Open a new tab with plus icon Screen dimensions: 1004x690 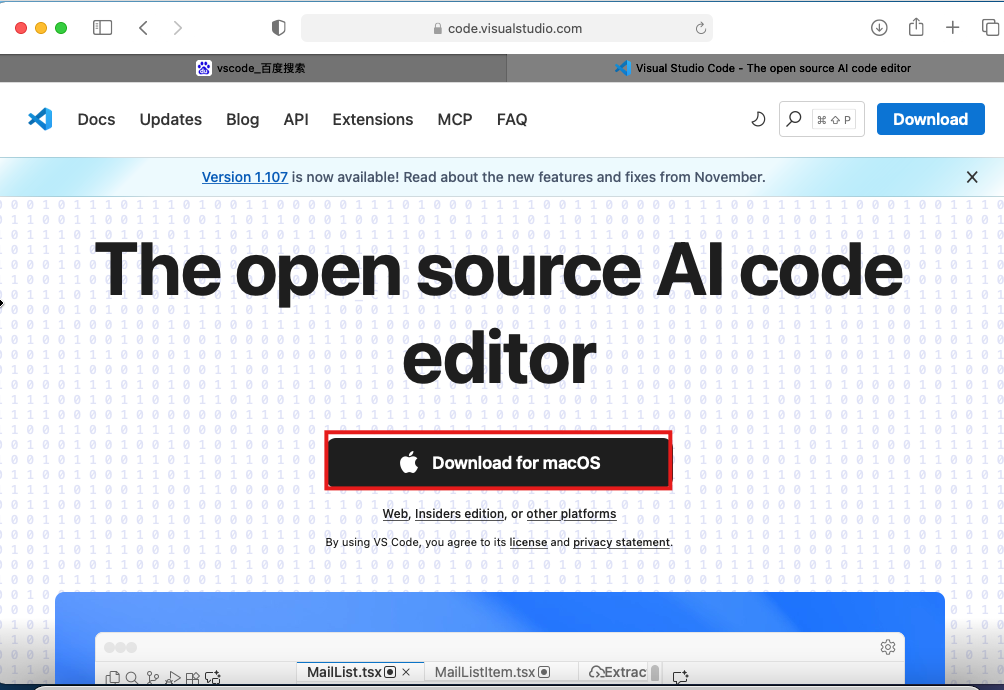point(953,28)
